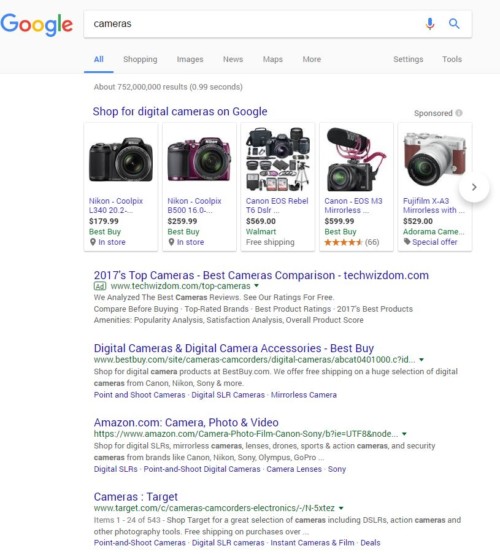Image resolution: width=500 pixels, height=554 pixels.
Task: Click In store under the $179.99 Nikon
Action: click(x=112, y=242)
